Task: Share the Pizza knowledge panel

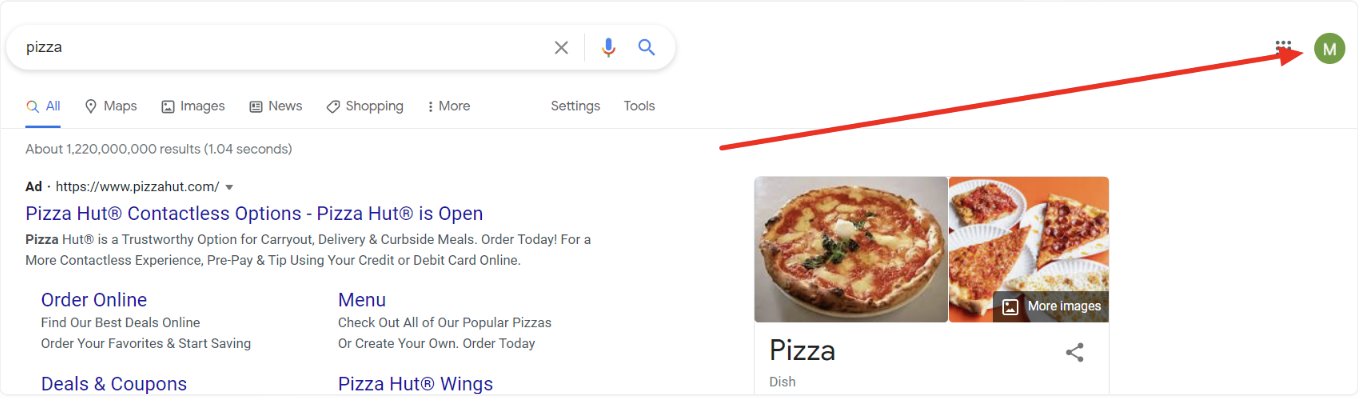Action: point(1075,352)
